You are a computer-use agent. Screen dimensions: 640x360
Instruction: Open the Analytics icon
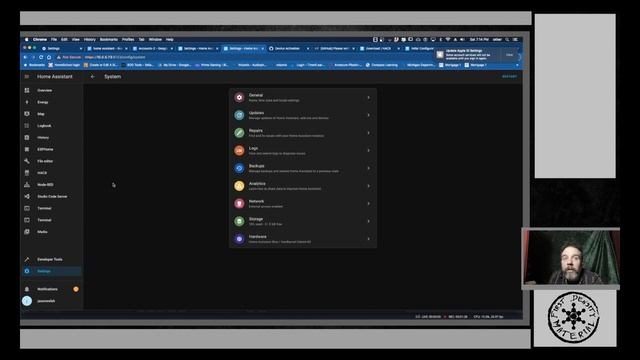coord(240,186)
